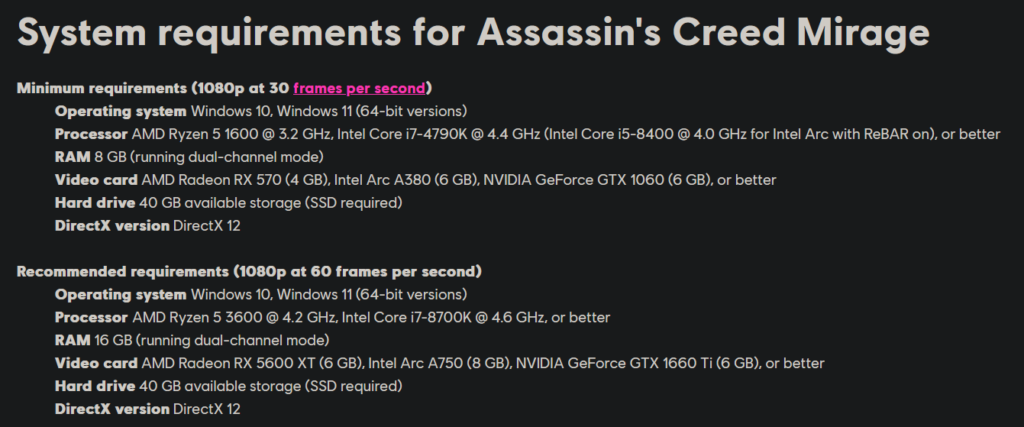Click the RAM 16 GB line
This screenshot has height=427, width=1024.
tap(192, 340)
